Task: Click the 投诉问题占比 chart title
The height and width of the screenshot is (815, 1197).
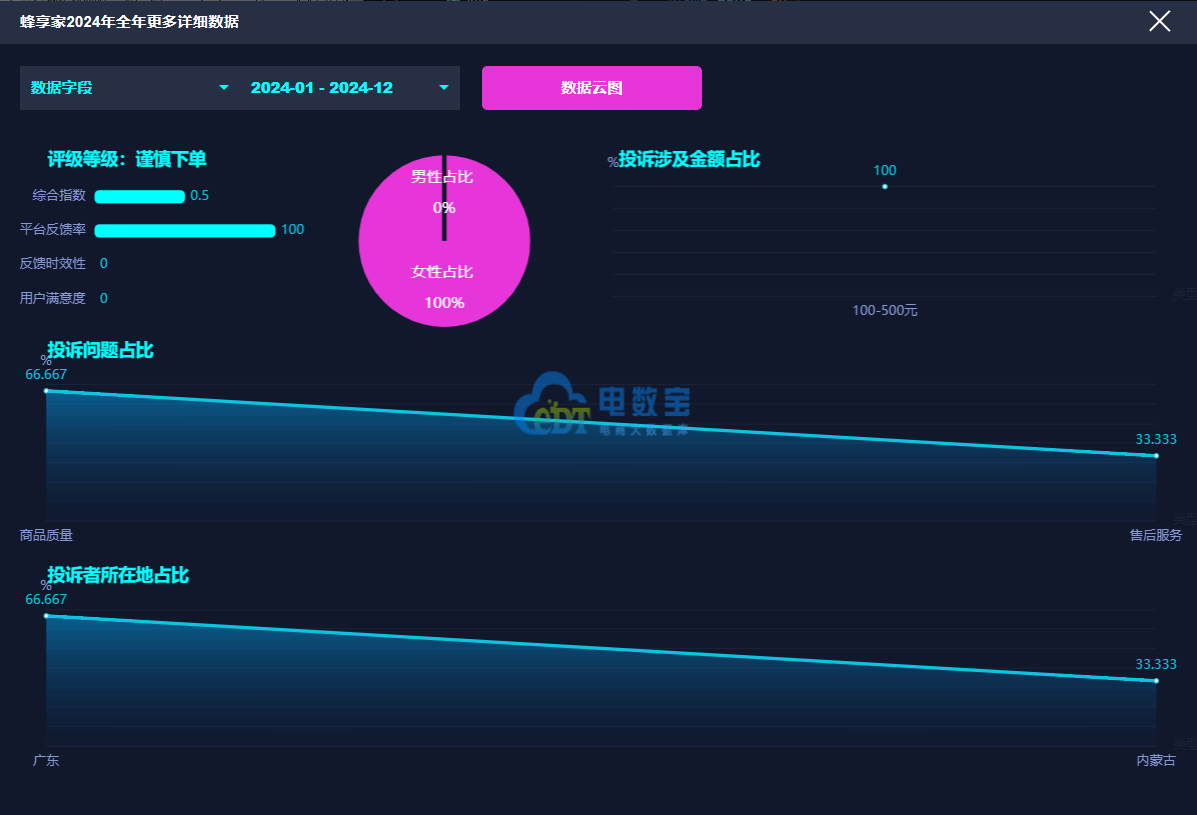Action: pos(100,350)
